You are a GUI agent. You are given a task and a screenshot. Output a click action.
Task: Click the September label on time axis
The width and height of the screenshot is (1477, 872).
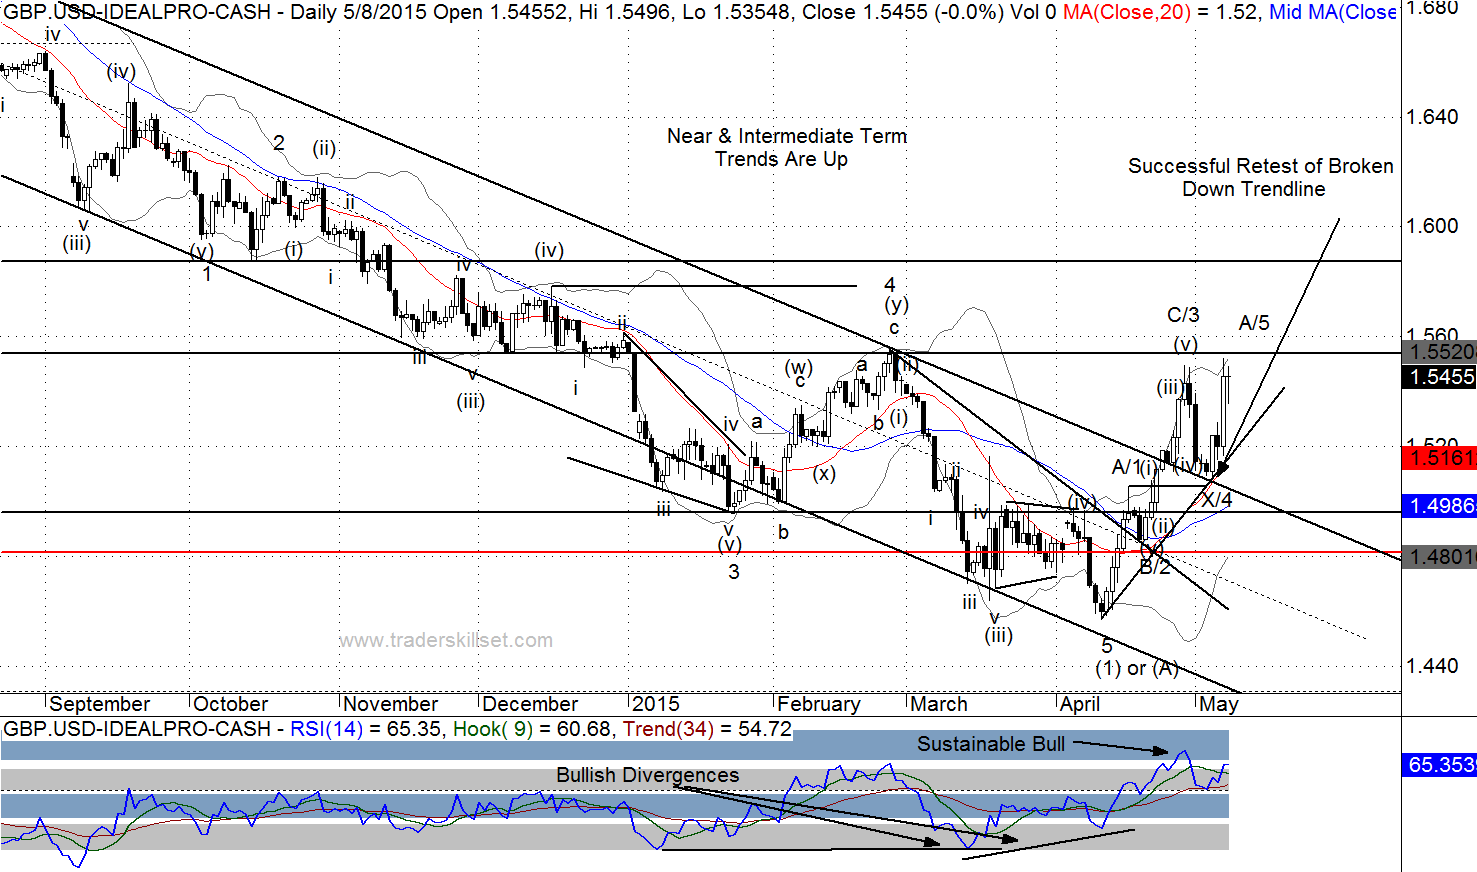(x=99, y=704)
